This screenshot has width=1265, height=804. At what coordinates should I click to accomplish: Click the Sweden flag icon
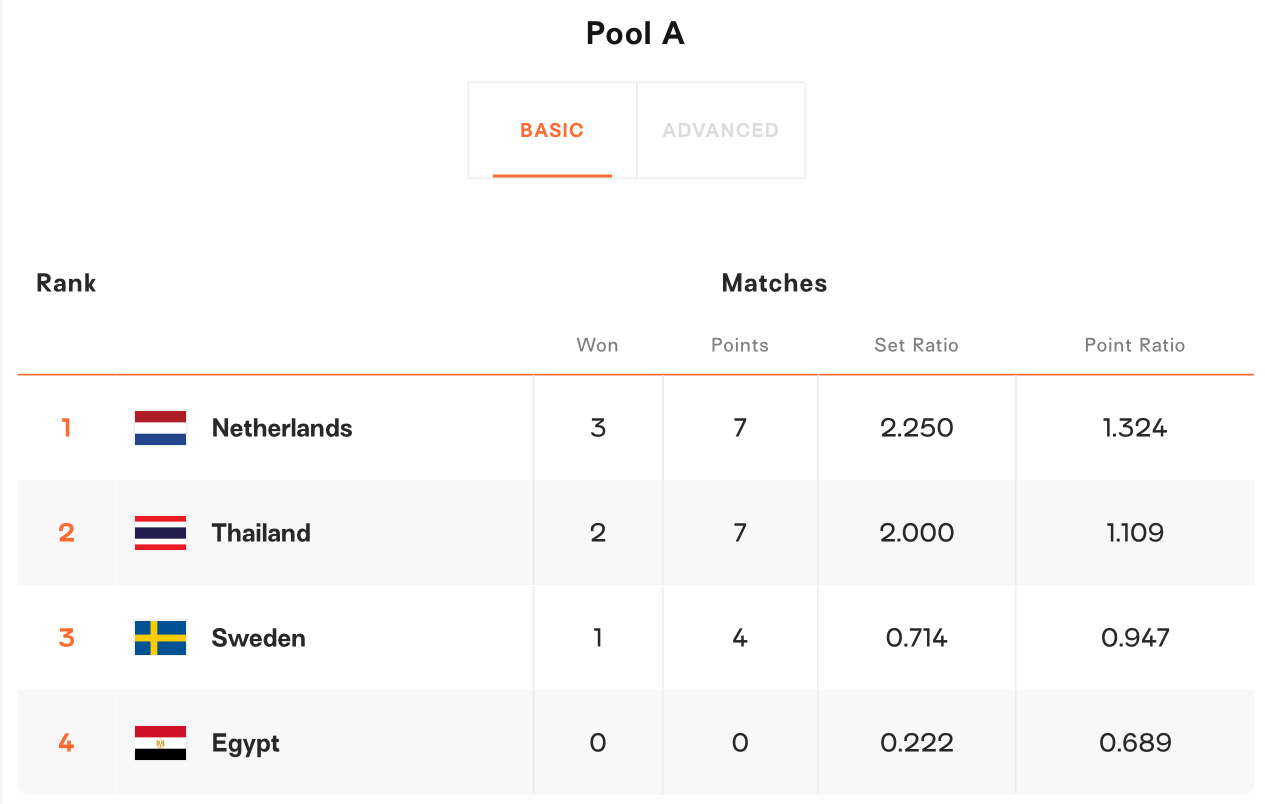pos(160,638)
